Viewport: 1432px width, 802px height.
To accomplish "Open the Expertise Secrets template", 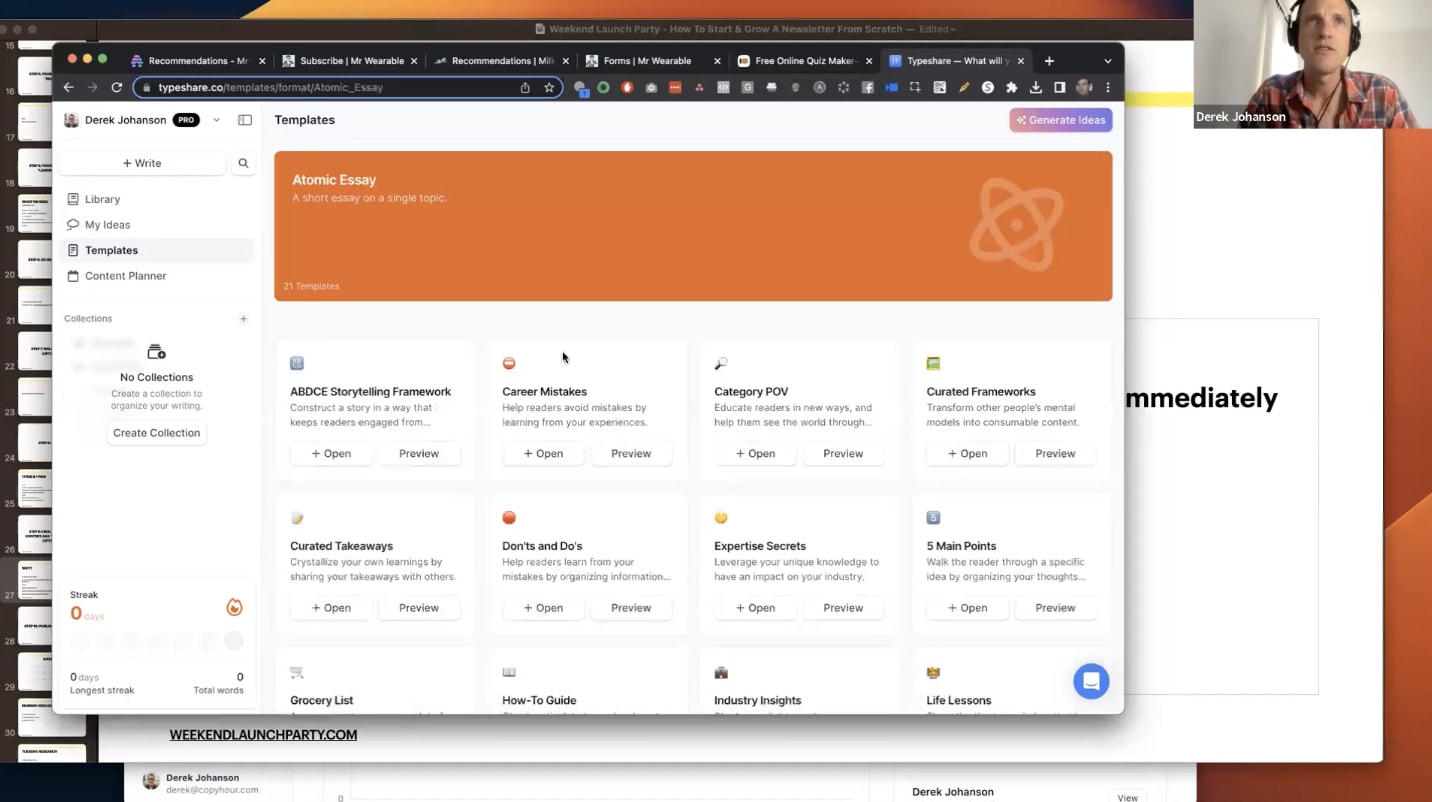I will 755,608.
